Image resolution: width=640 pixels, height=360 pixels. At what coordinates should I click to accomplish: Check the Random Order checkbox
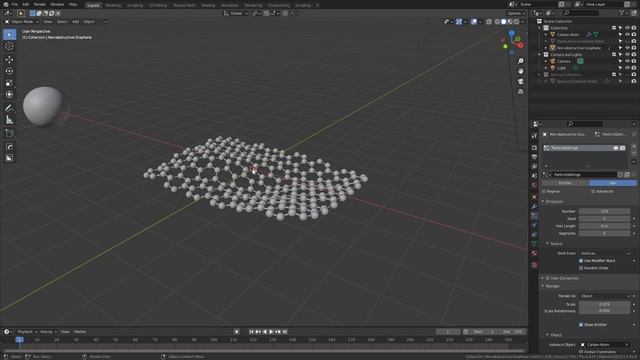581,268
